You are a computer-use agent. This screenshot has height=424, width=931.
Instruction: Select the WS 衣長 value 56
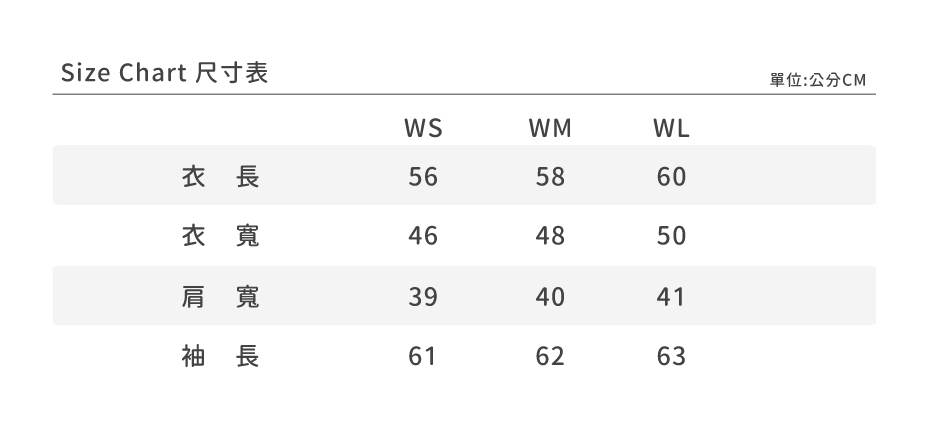[423, 177]
